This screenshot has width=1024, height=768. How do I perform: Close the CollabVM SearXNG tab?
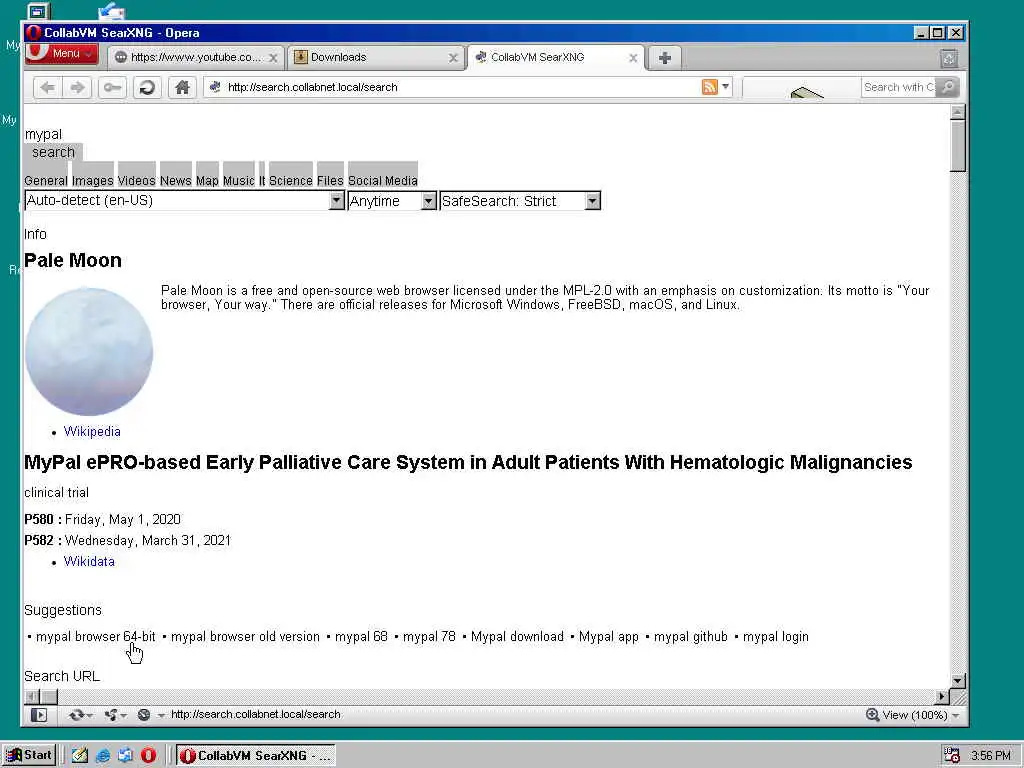(633, 58)
